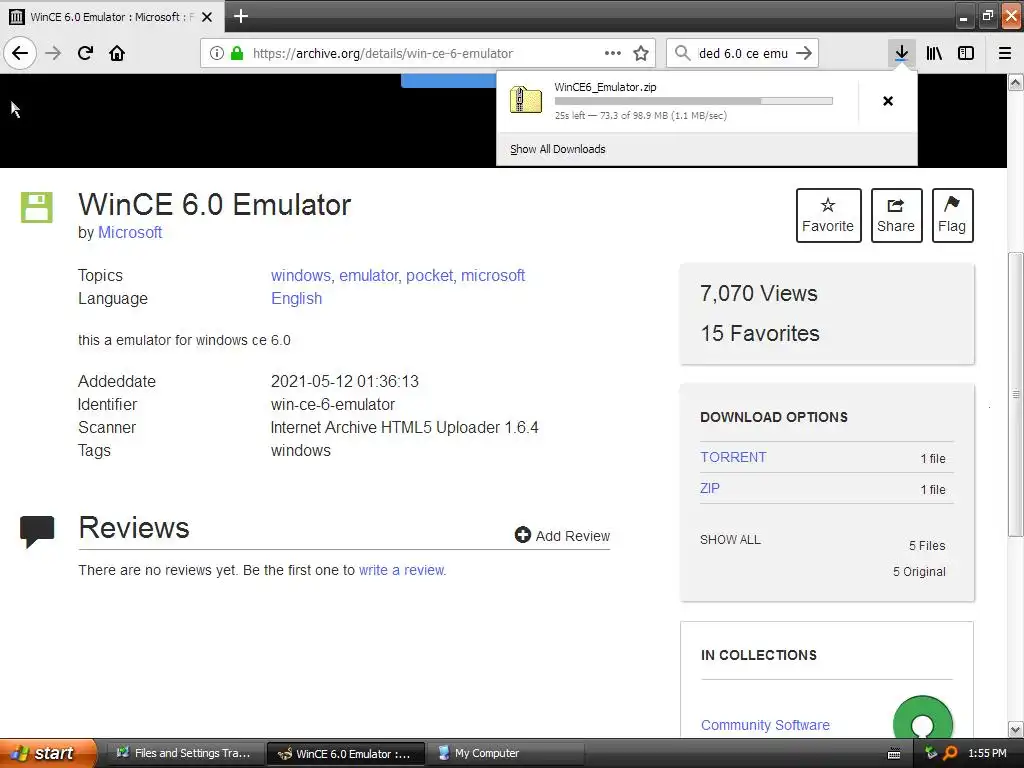Image resolution: width=1024 pixels, height=768 pixels.
Task: Click Add Review
Action: pyautogui.click(x=573, y=536)
